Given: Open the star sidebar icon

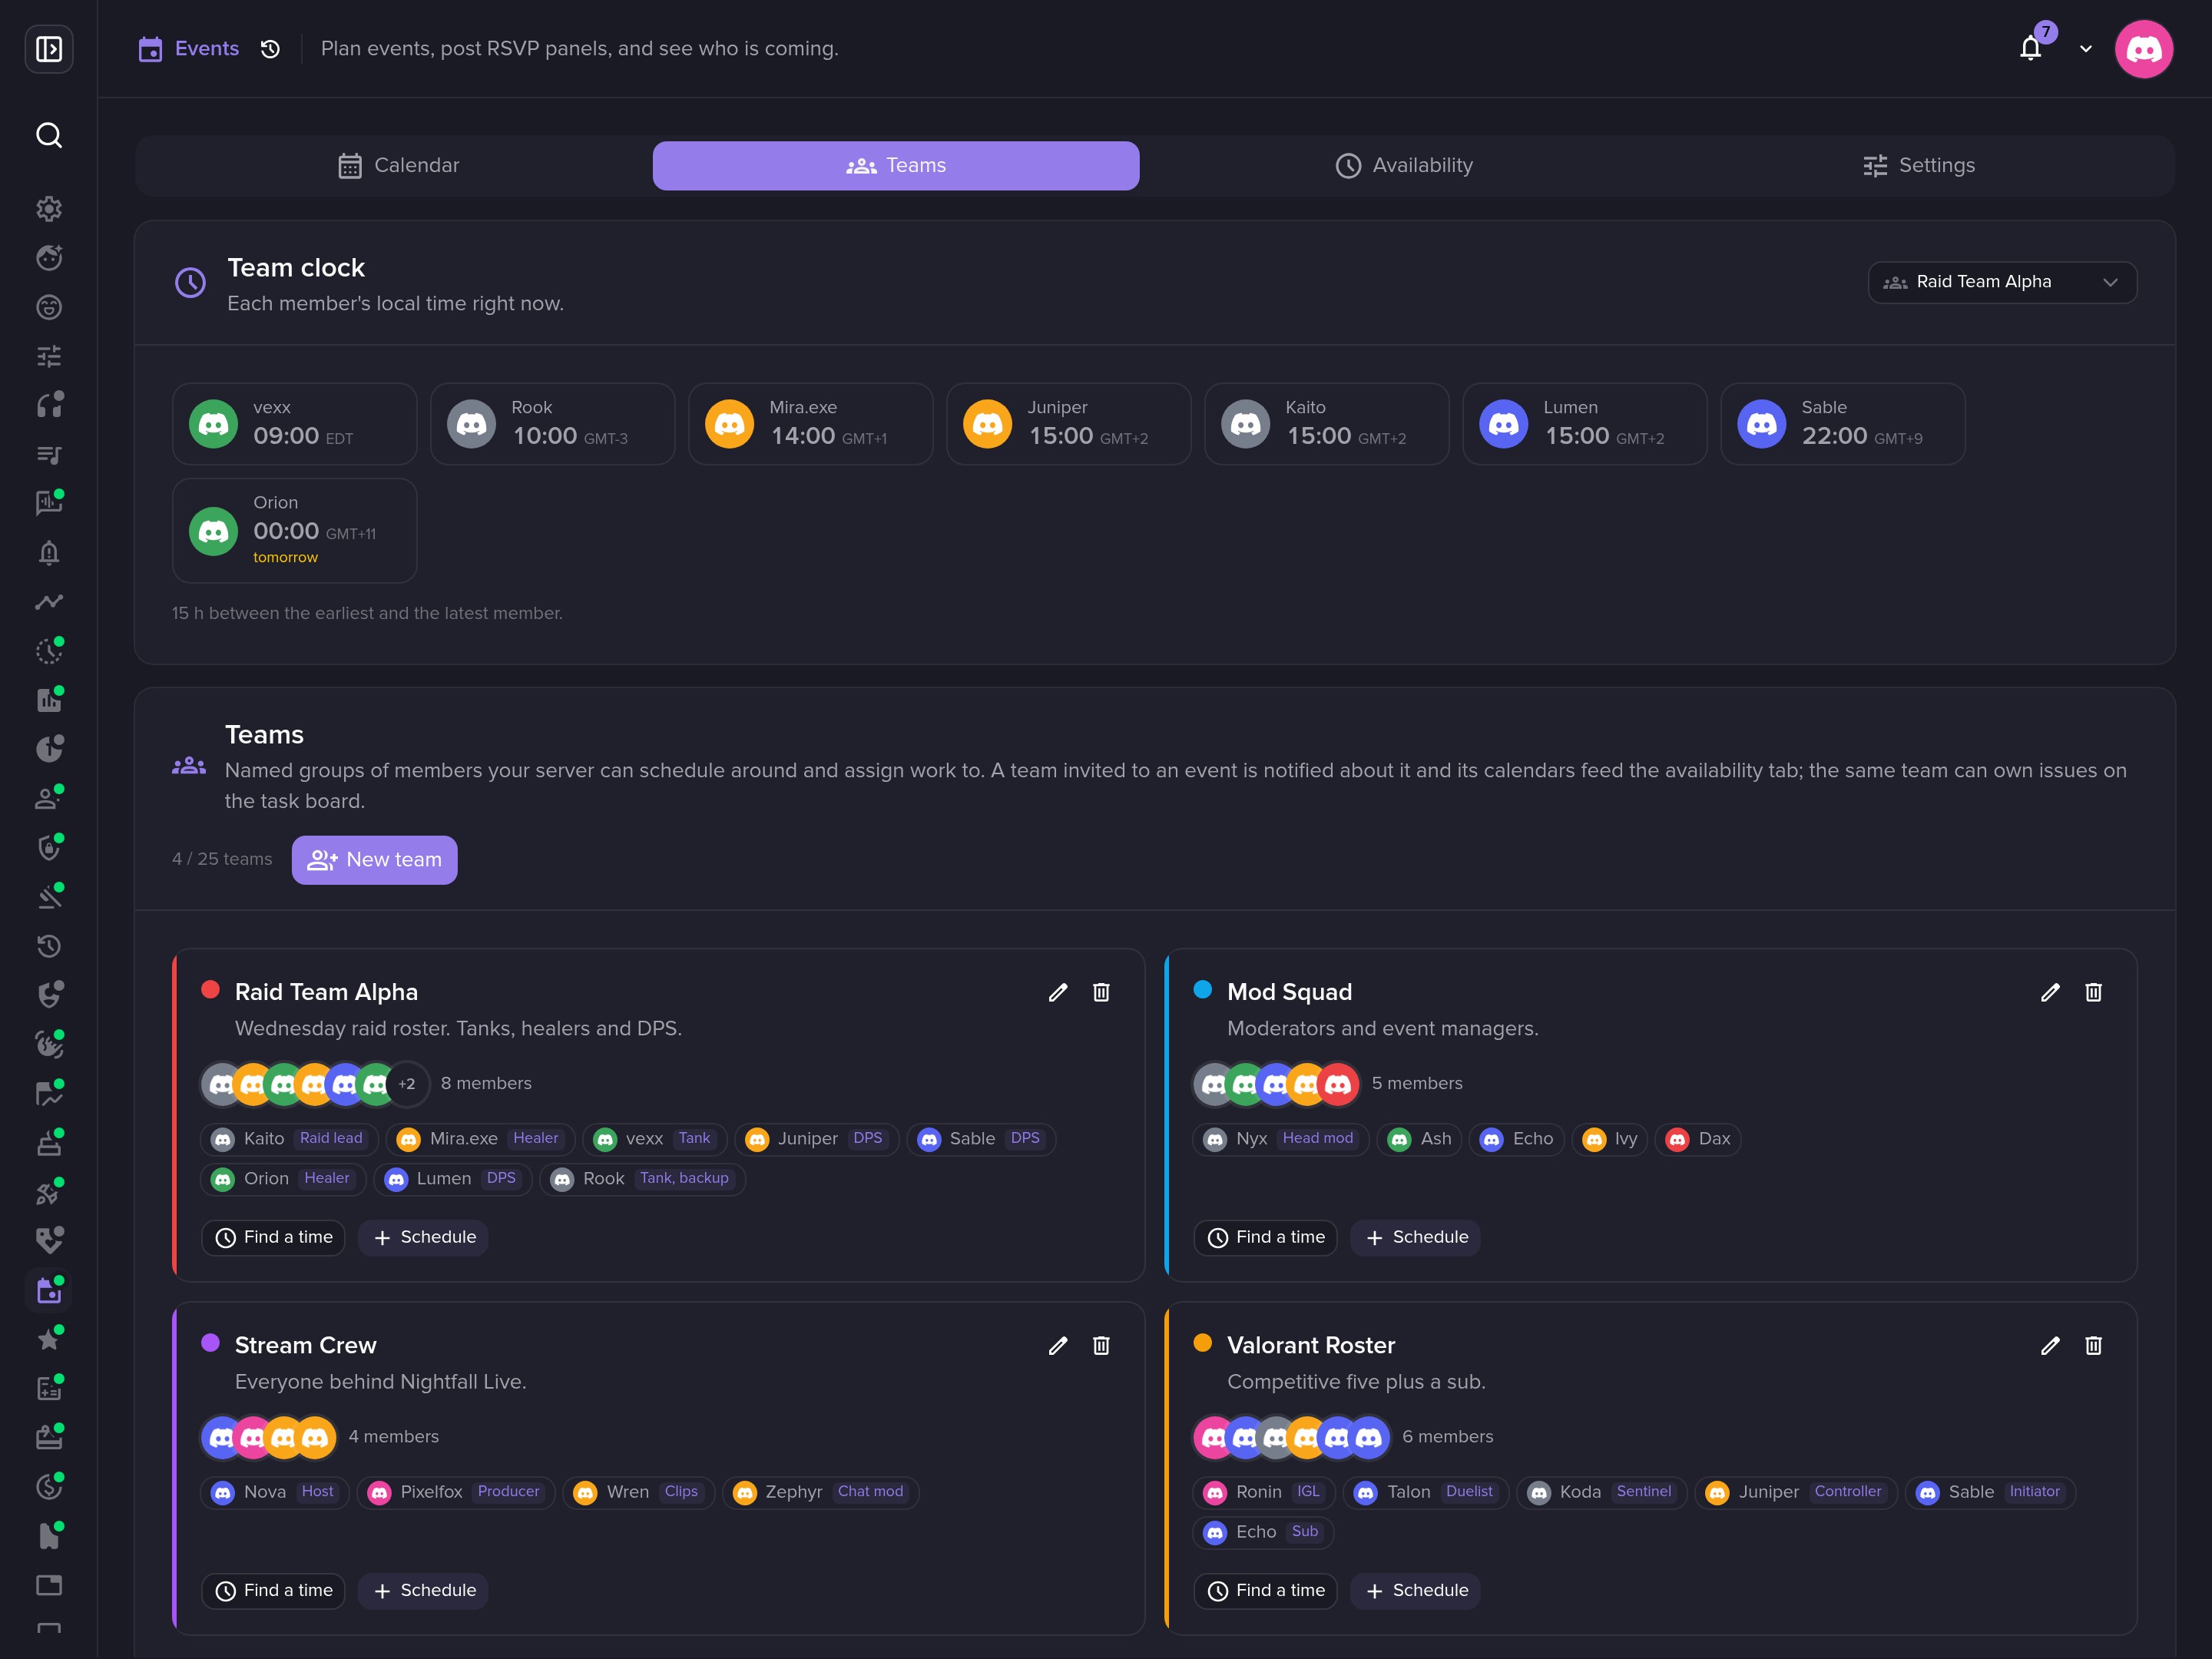Looking at the screenshot, I should click(x=49, y=1339).
